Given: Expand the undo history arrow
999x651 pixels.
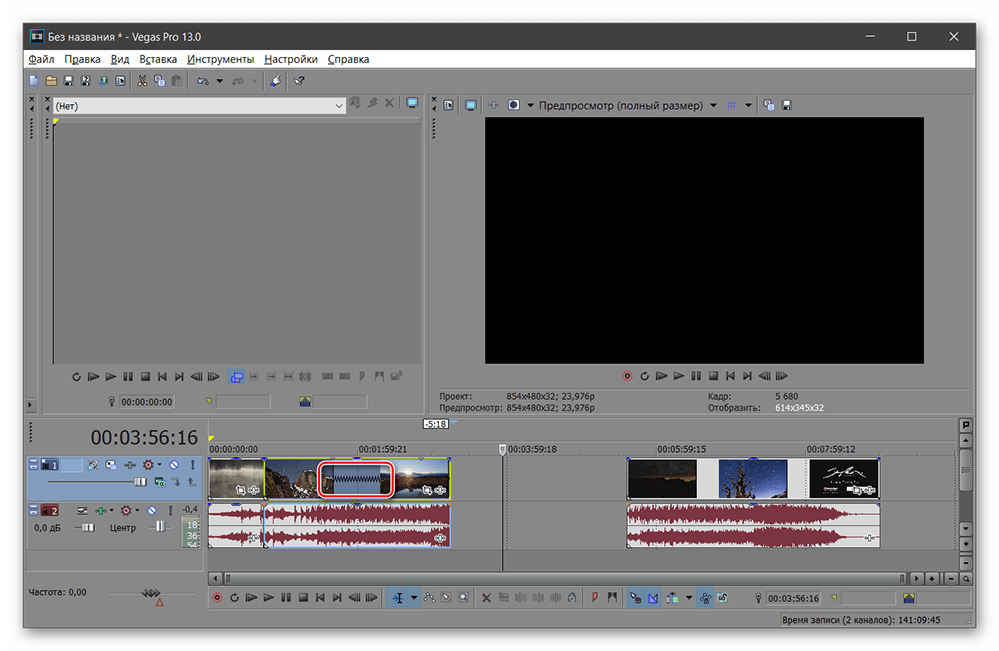Looking at the screenshot, I should point(220,81).
